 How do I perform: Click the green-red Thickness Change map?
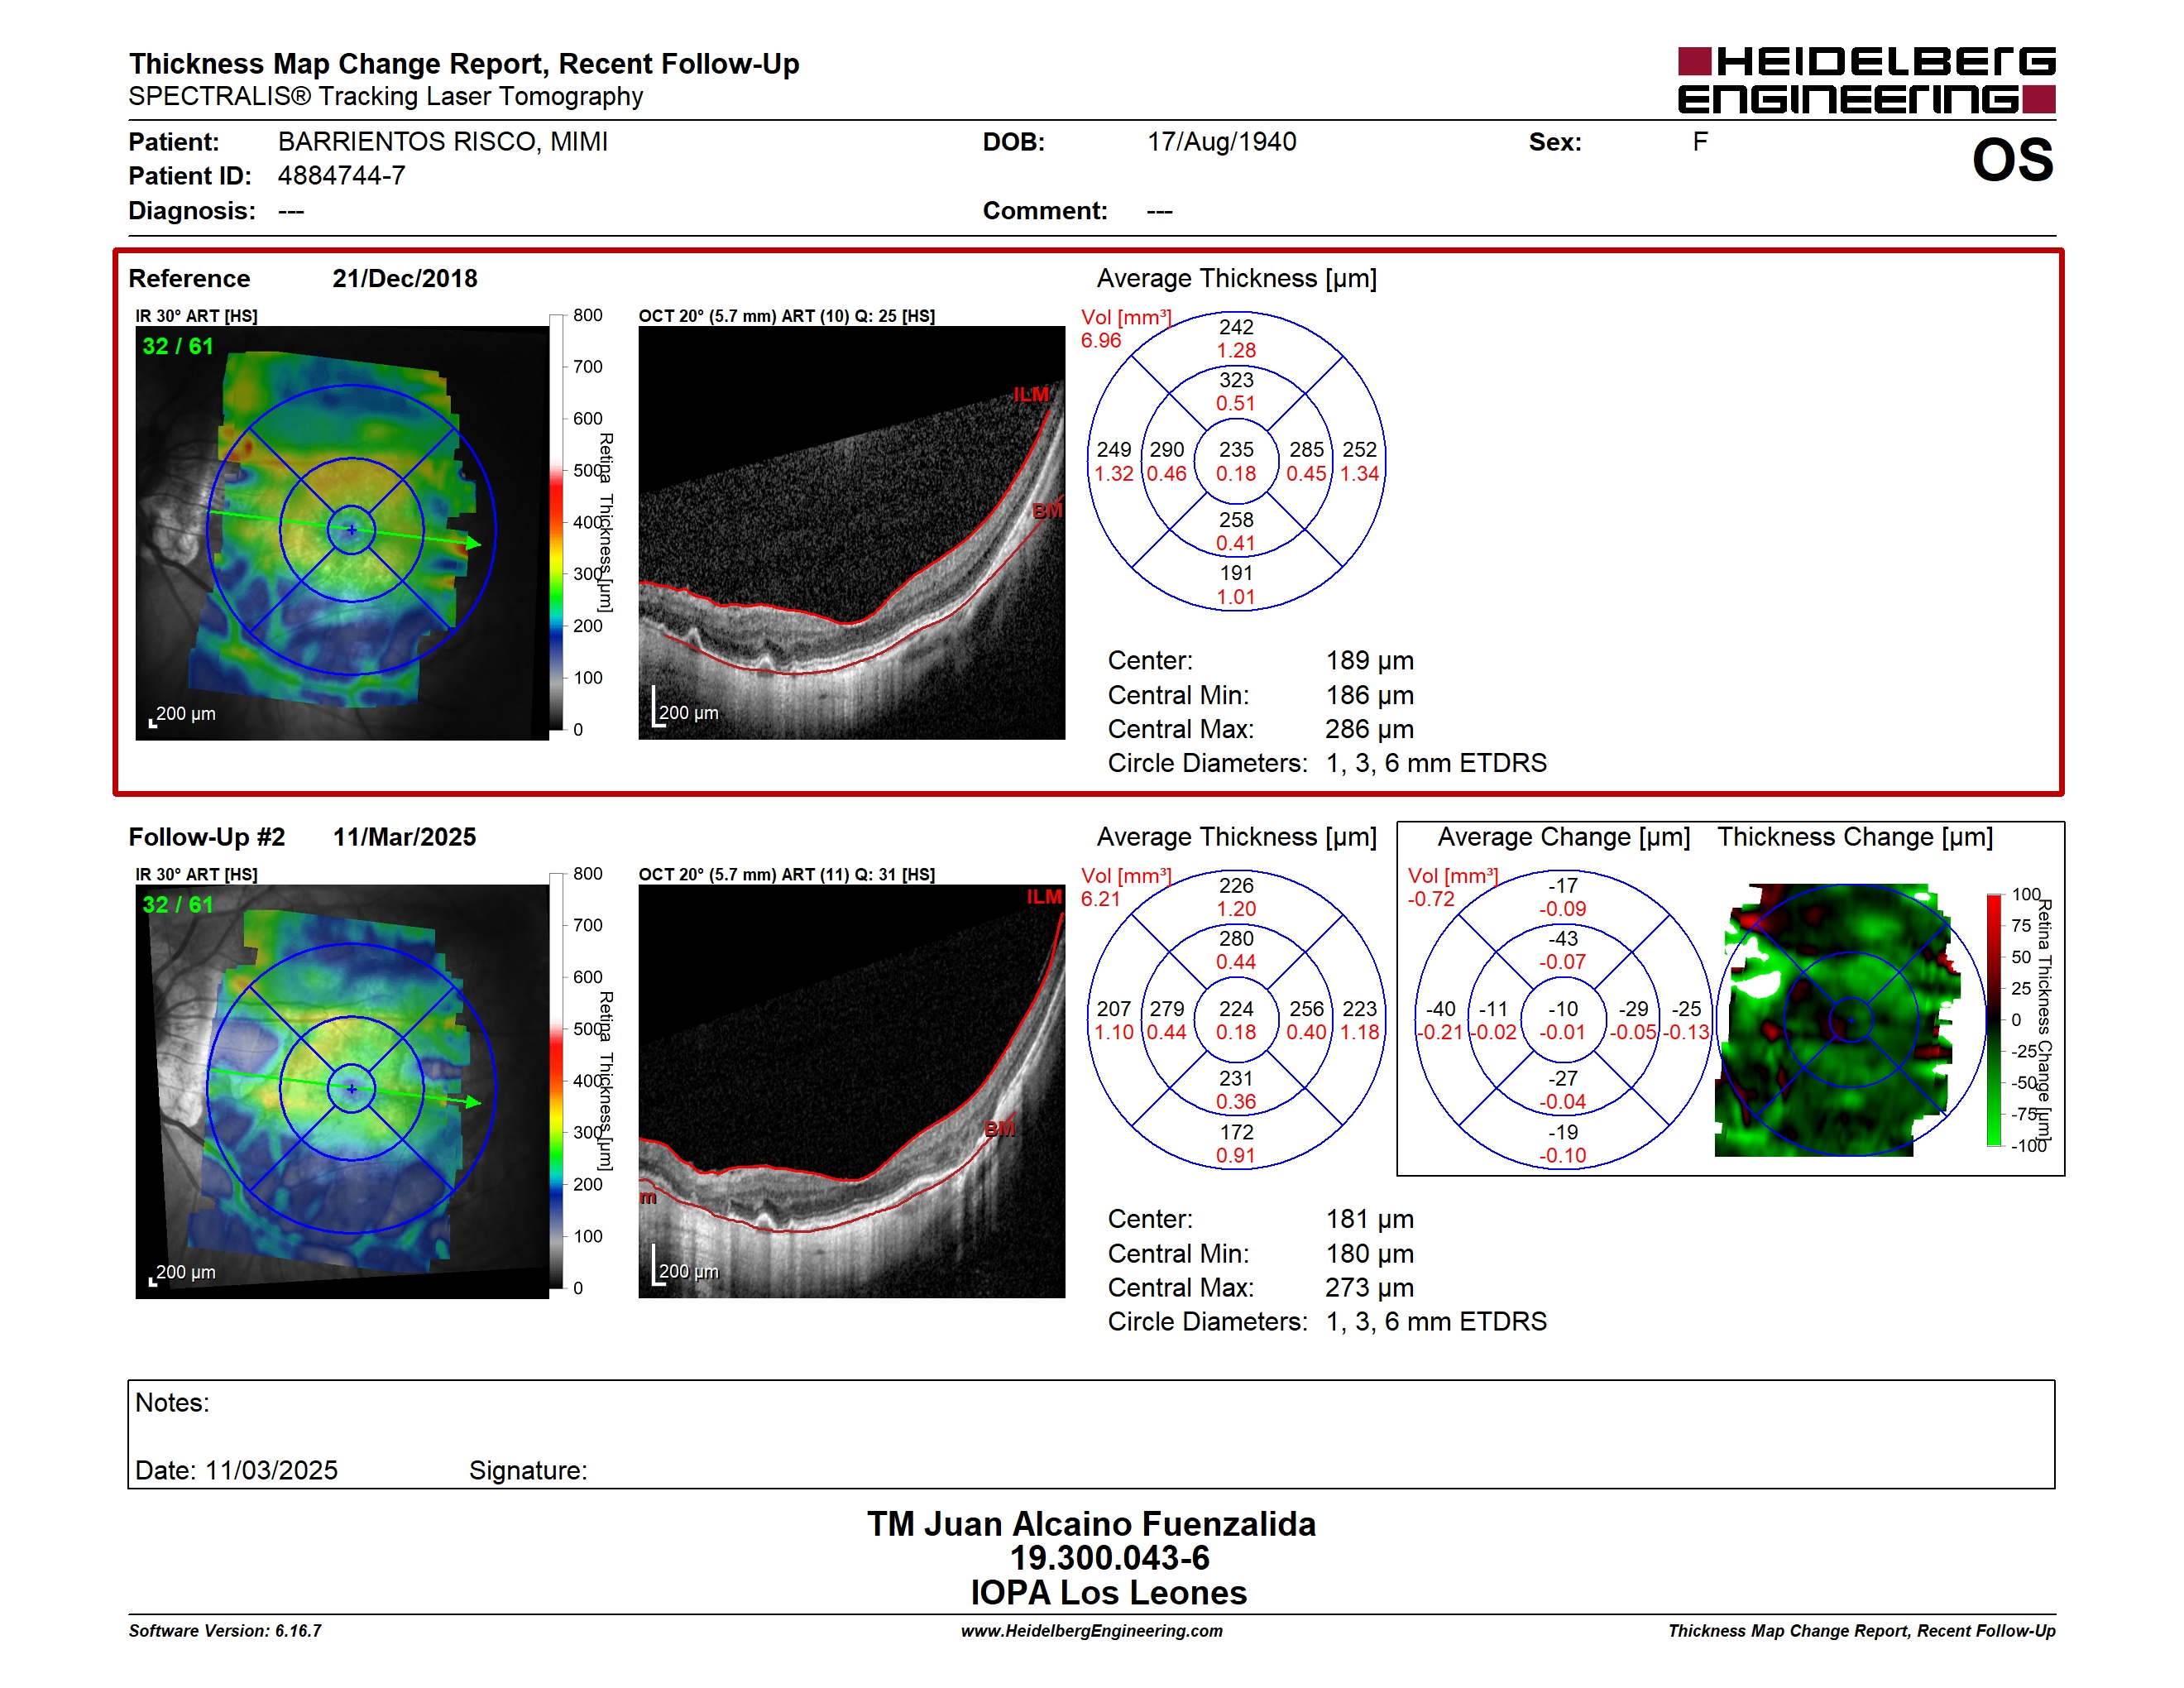1838,1020
